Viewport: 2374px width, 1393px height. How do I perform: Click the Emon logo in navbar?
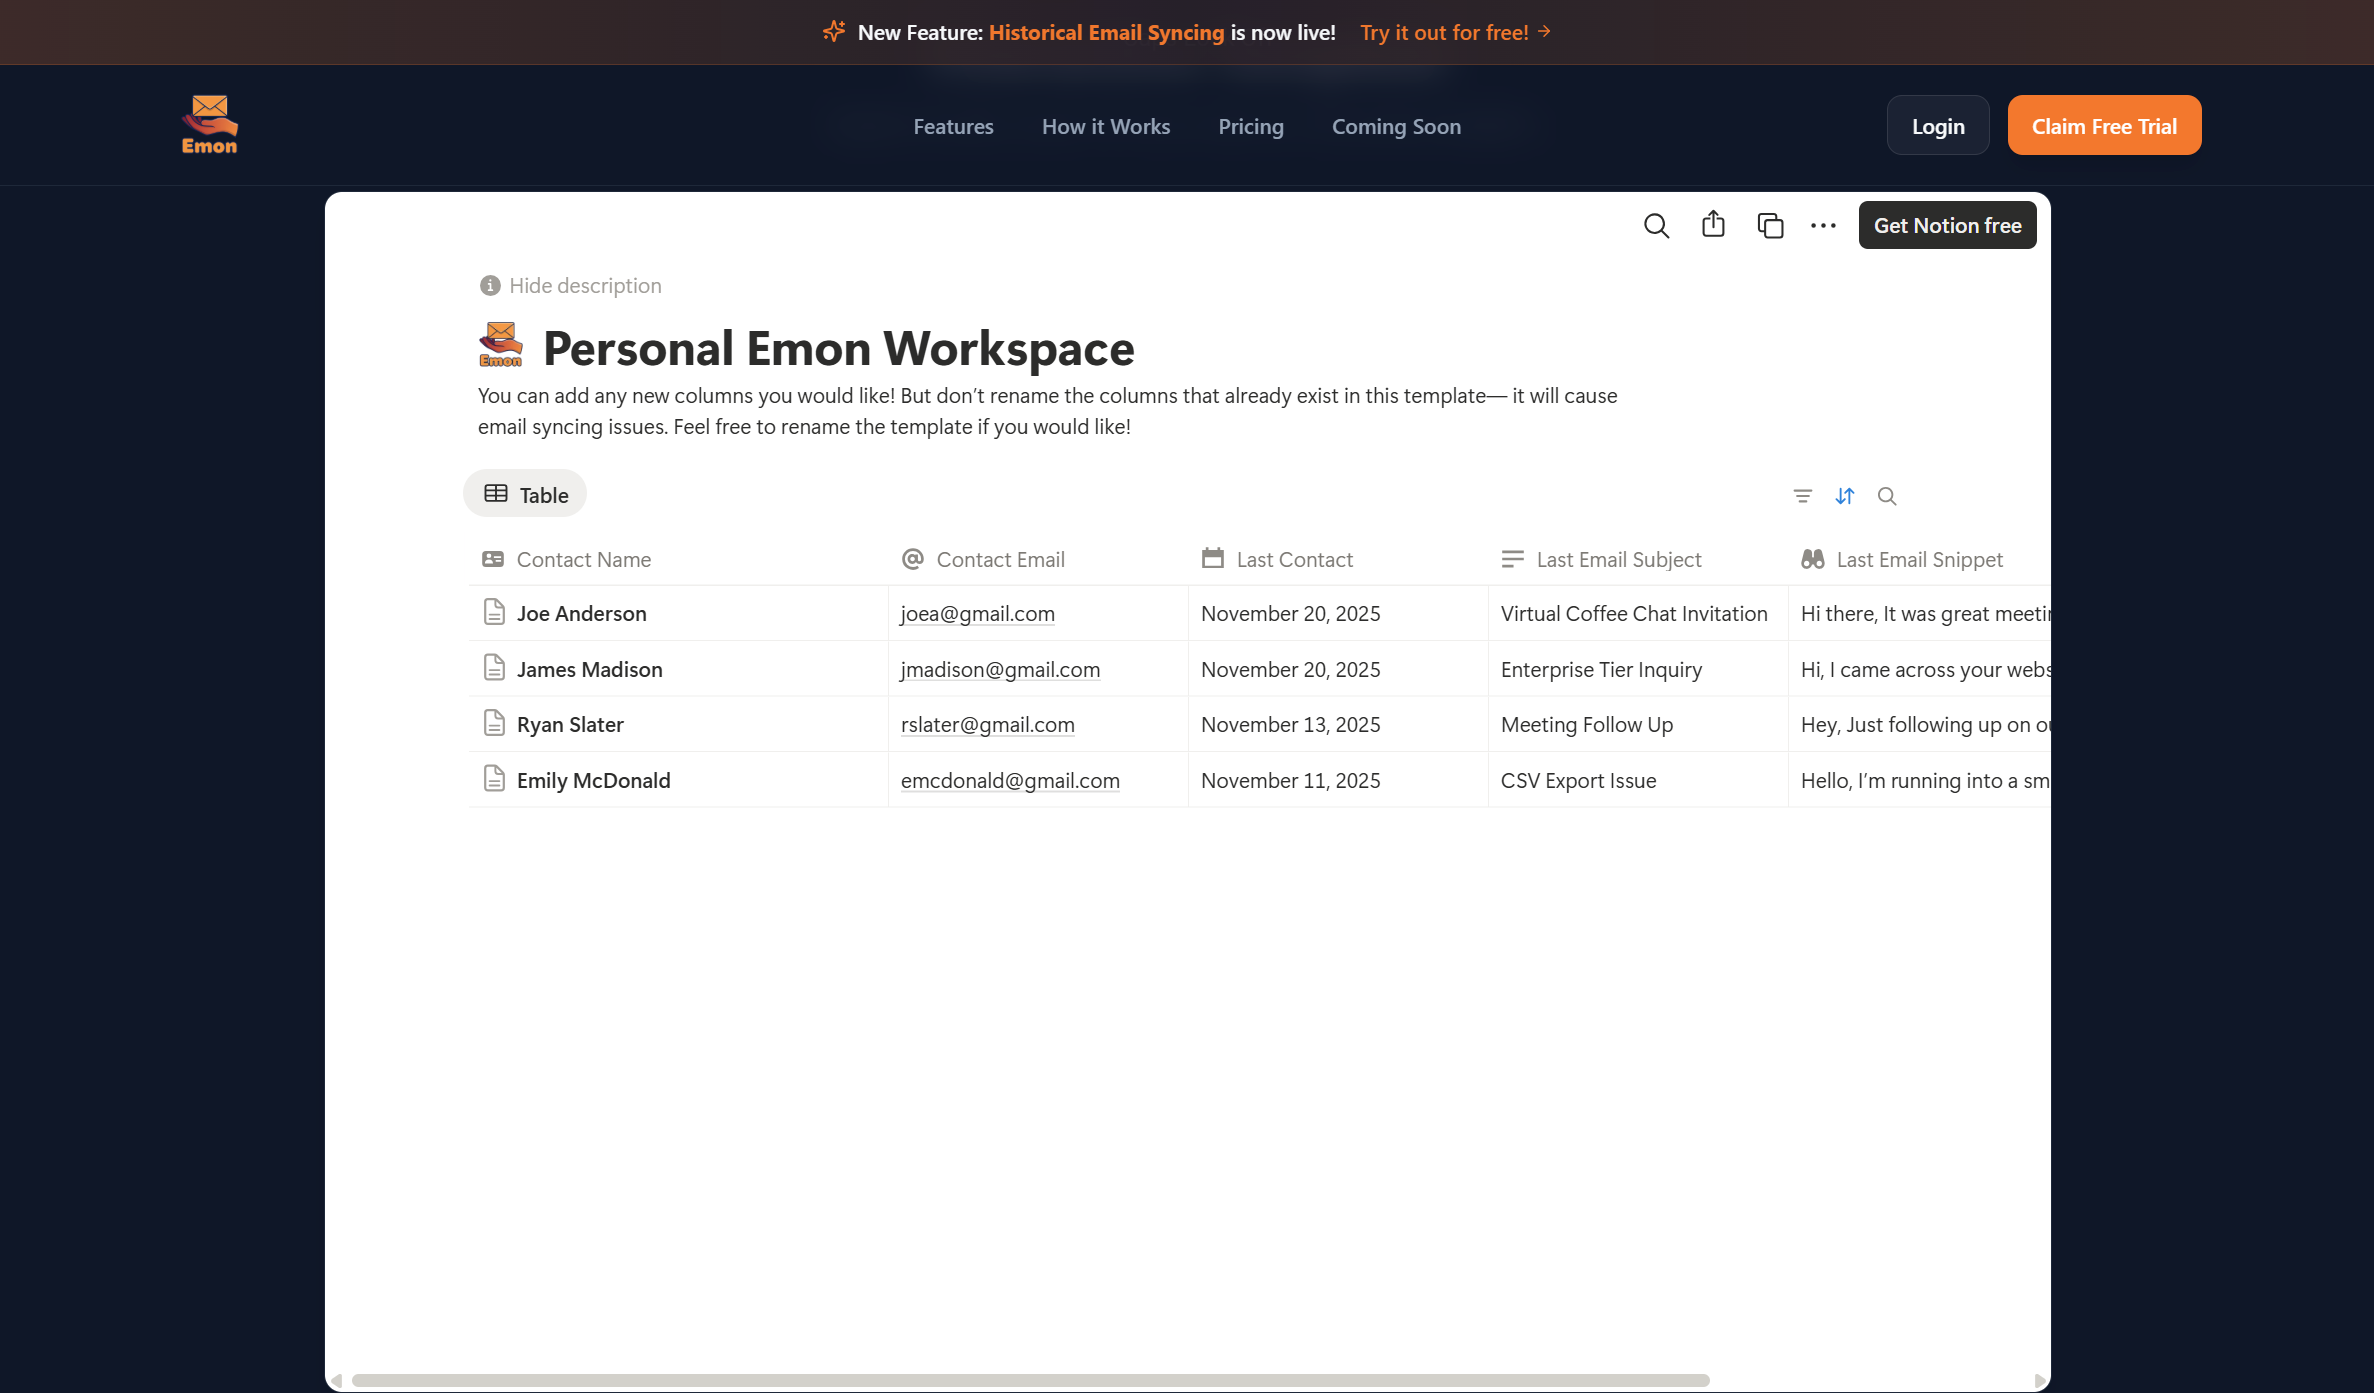pos(209,125)
